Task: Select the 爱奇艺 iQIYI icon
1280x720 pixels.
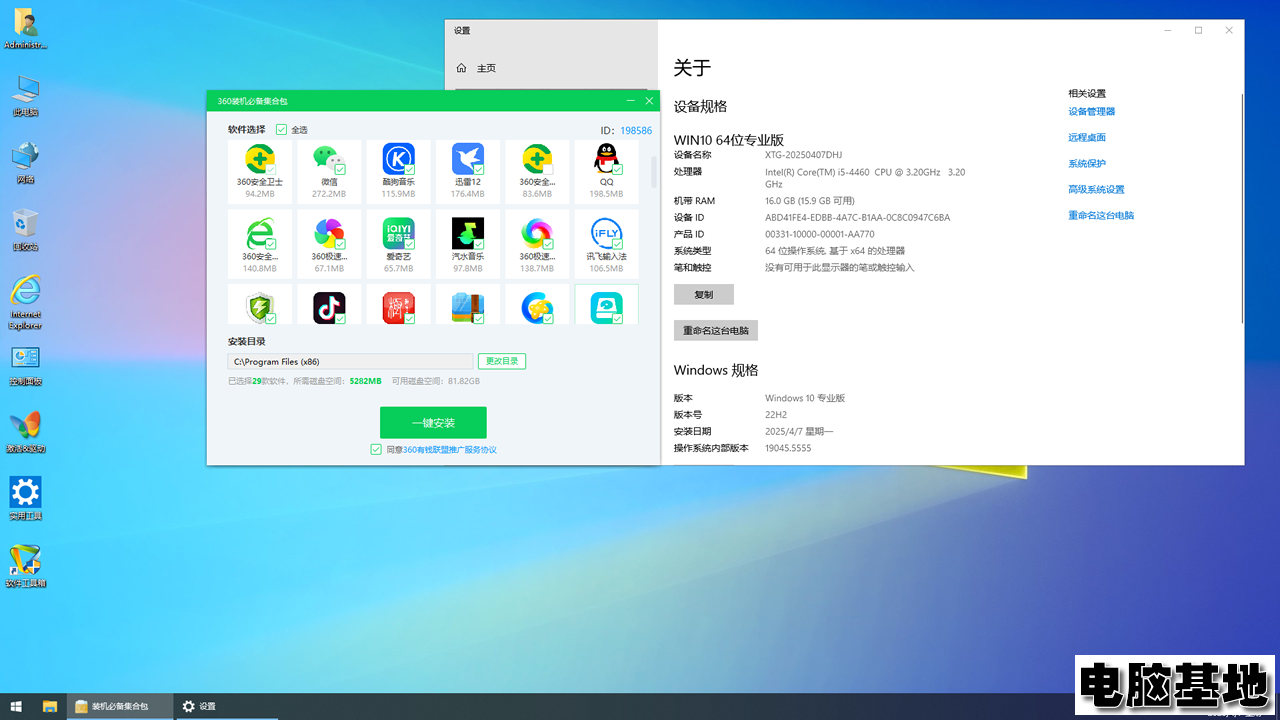Action: tap(398, 233)
